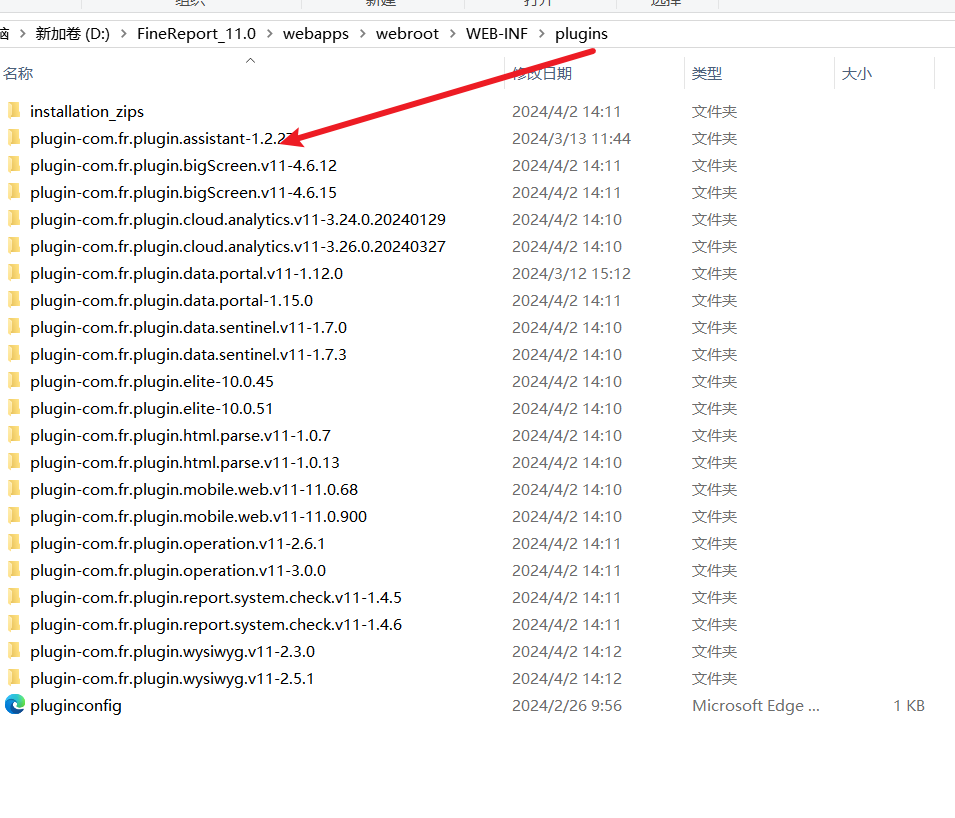Screen dimensions: 955x818
Task: Open webroot breadcrumb segment
Action: point(407,33)
